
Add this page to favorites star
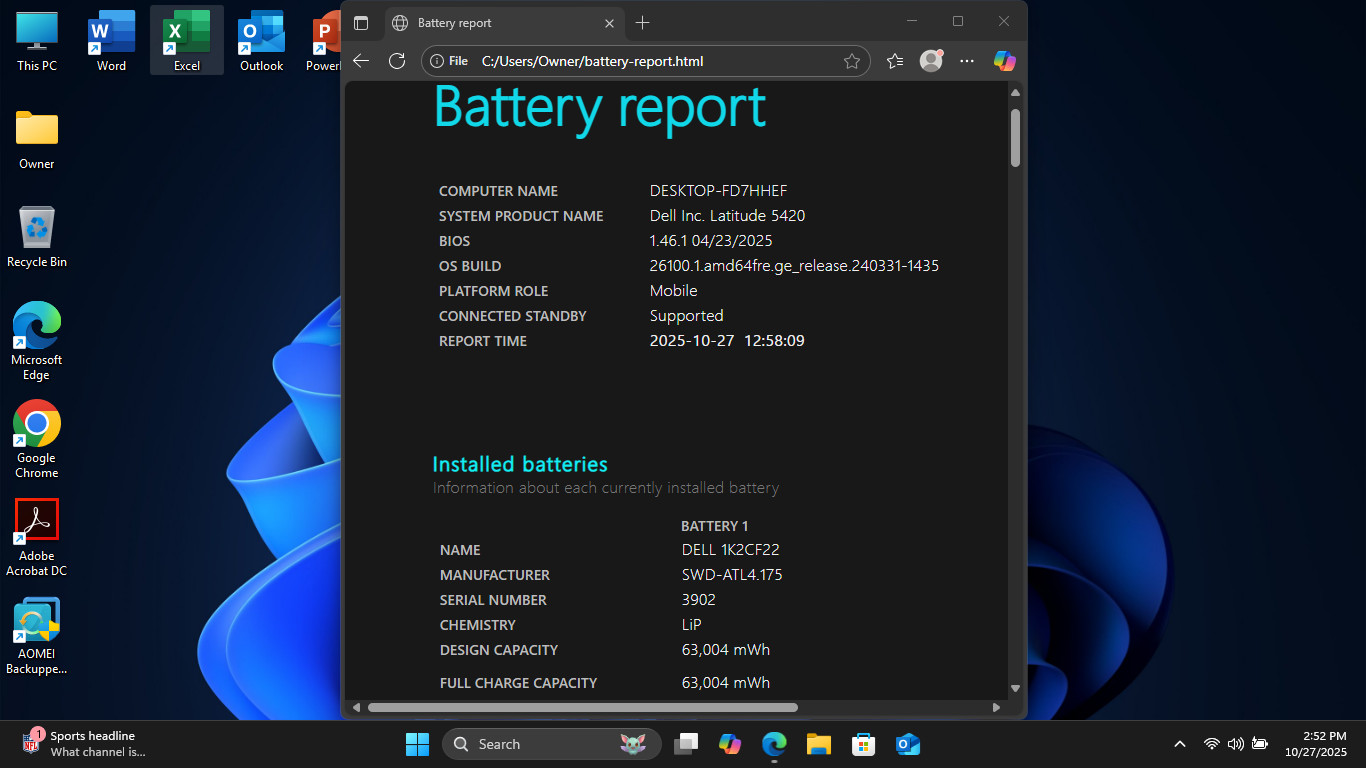tap(851, 61)
